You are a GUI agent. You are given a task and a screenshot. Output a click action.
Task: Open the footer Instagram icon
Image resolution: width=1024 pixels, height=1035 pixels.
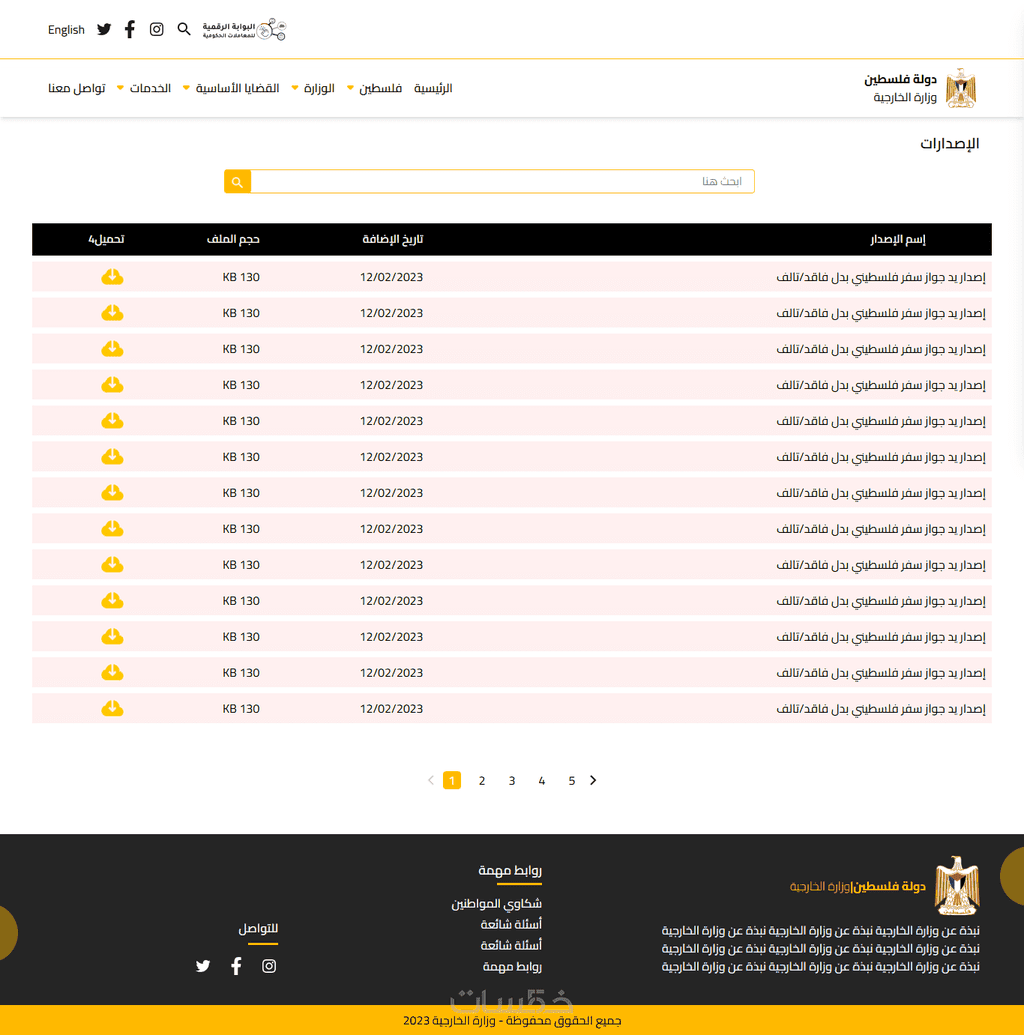[x=269, y=966]
